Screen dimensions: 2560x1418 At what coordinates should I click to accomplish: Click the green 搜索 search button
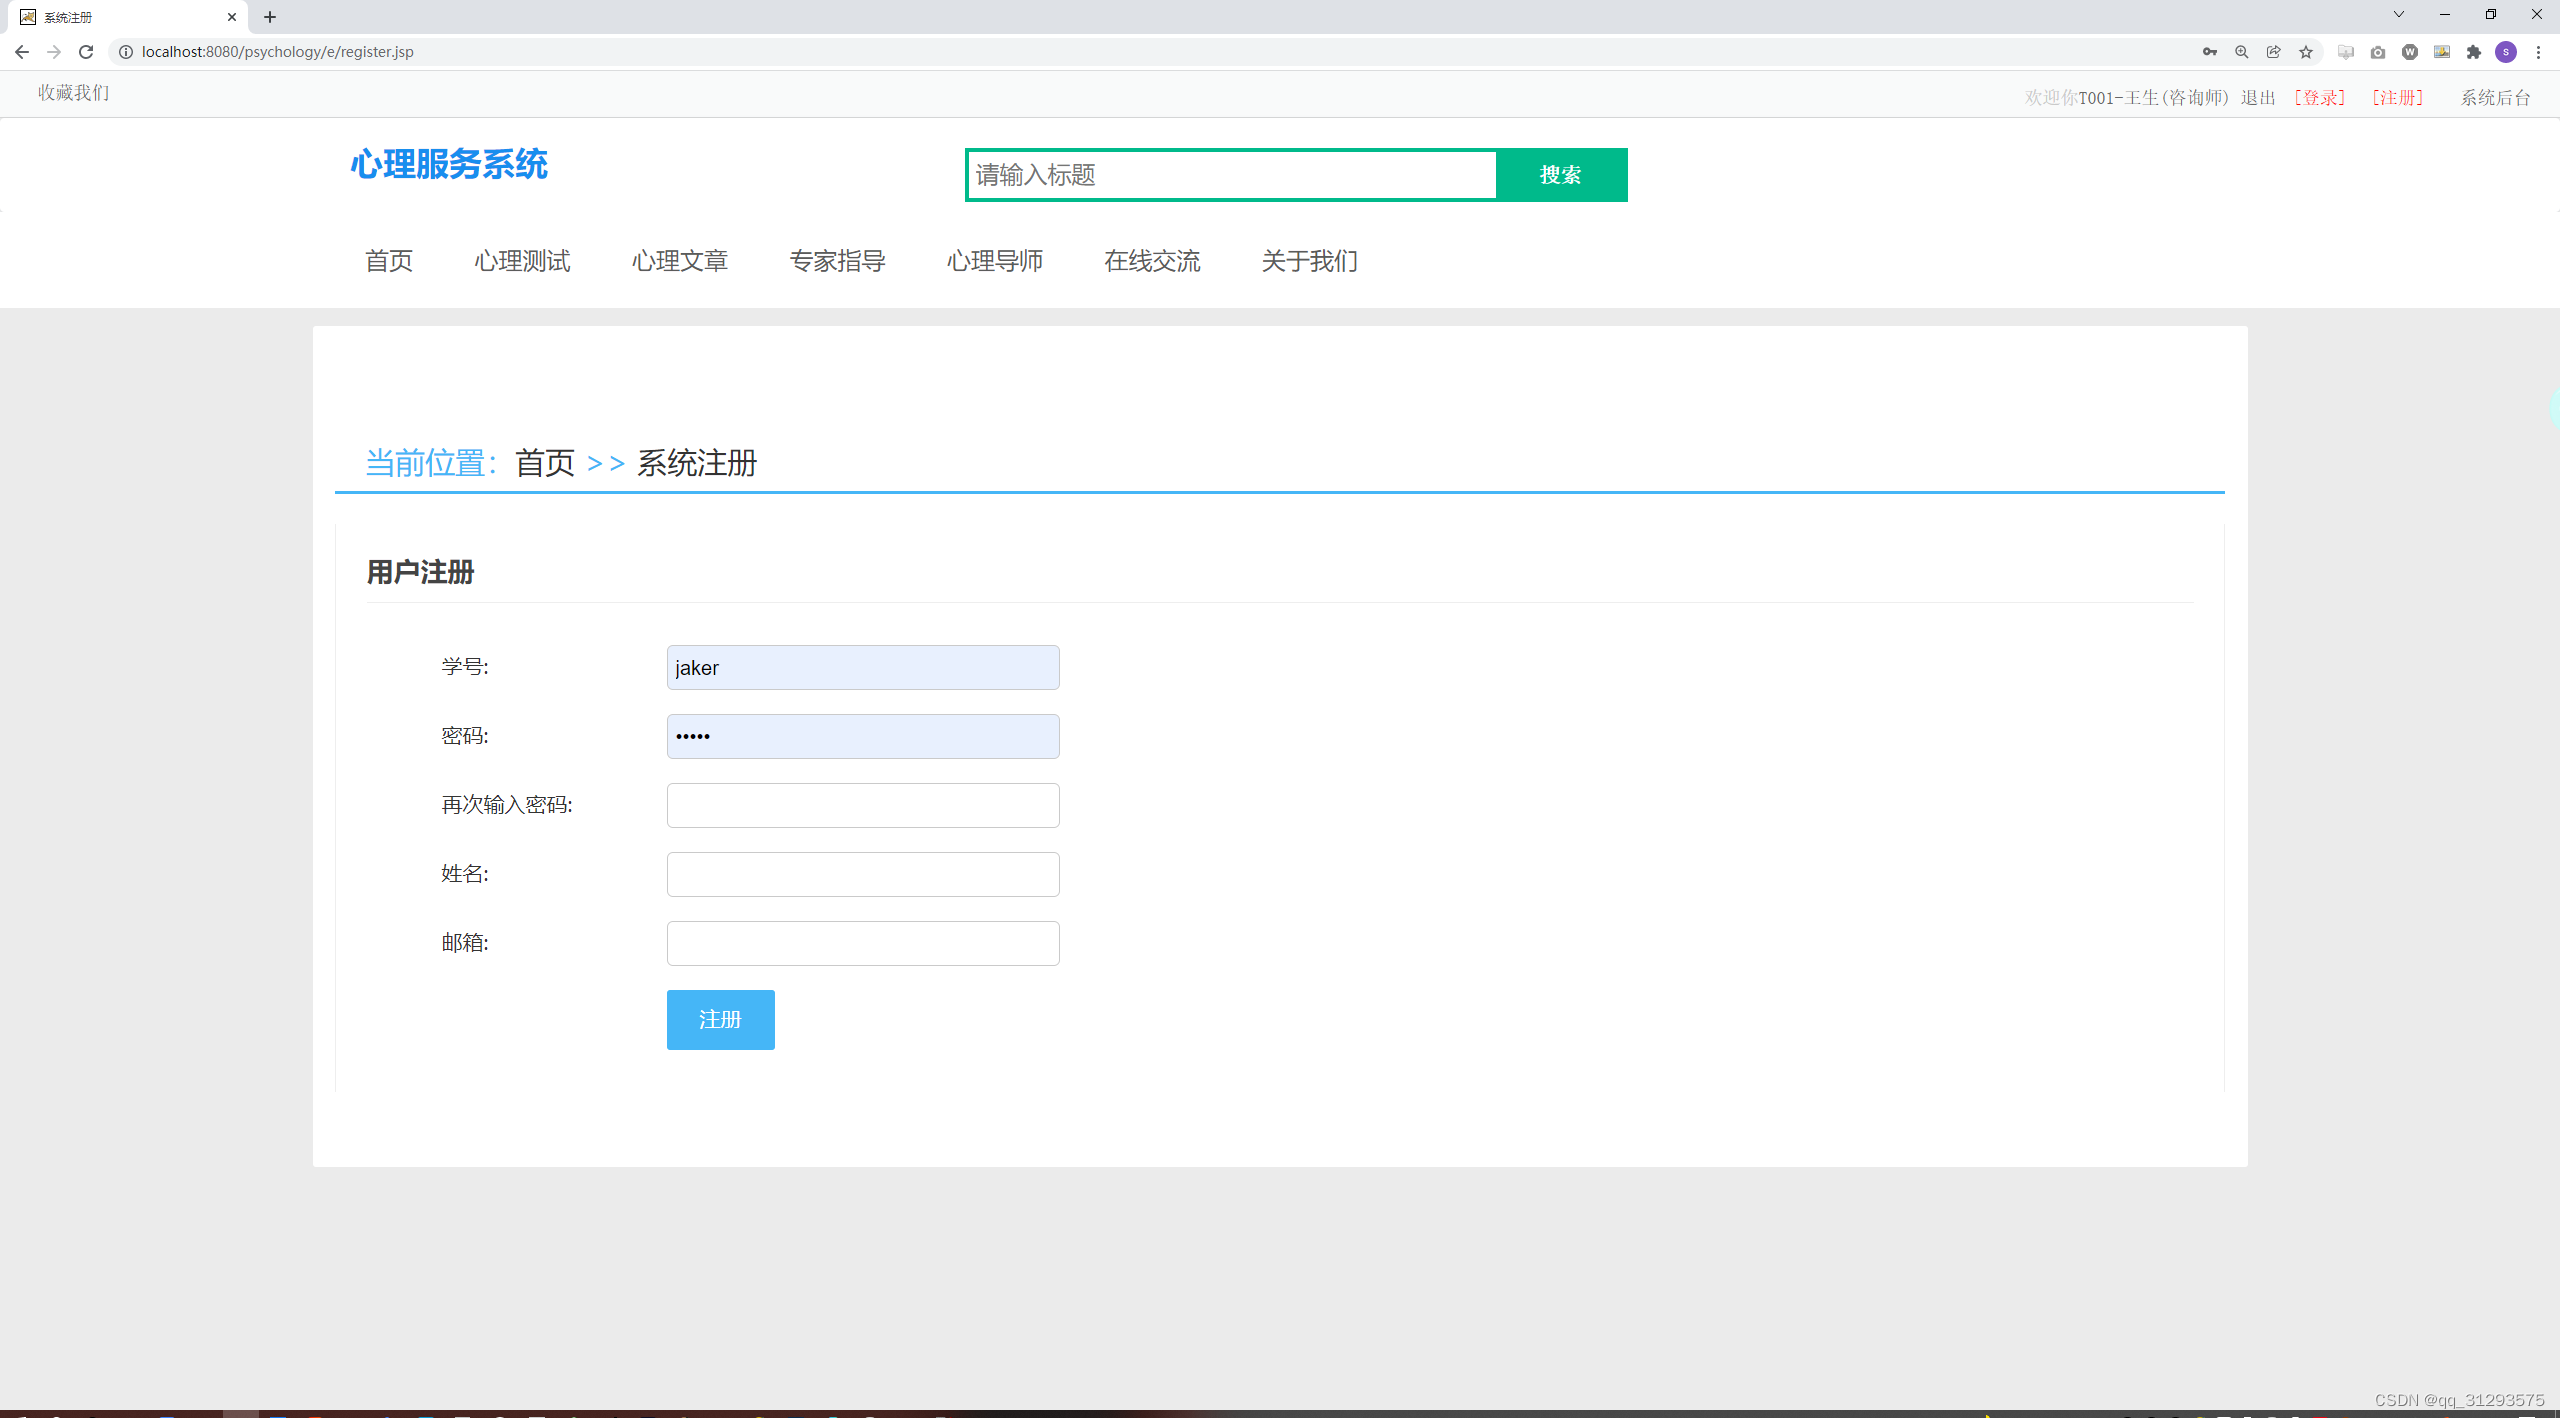[x=1561, y=174]
